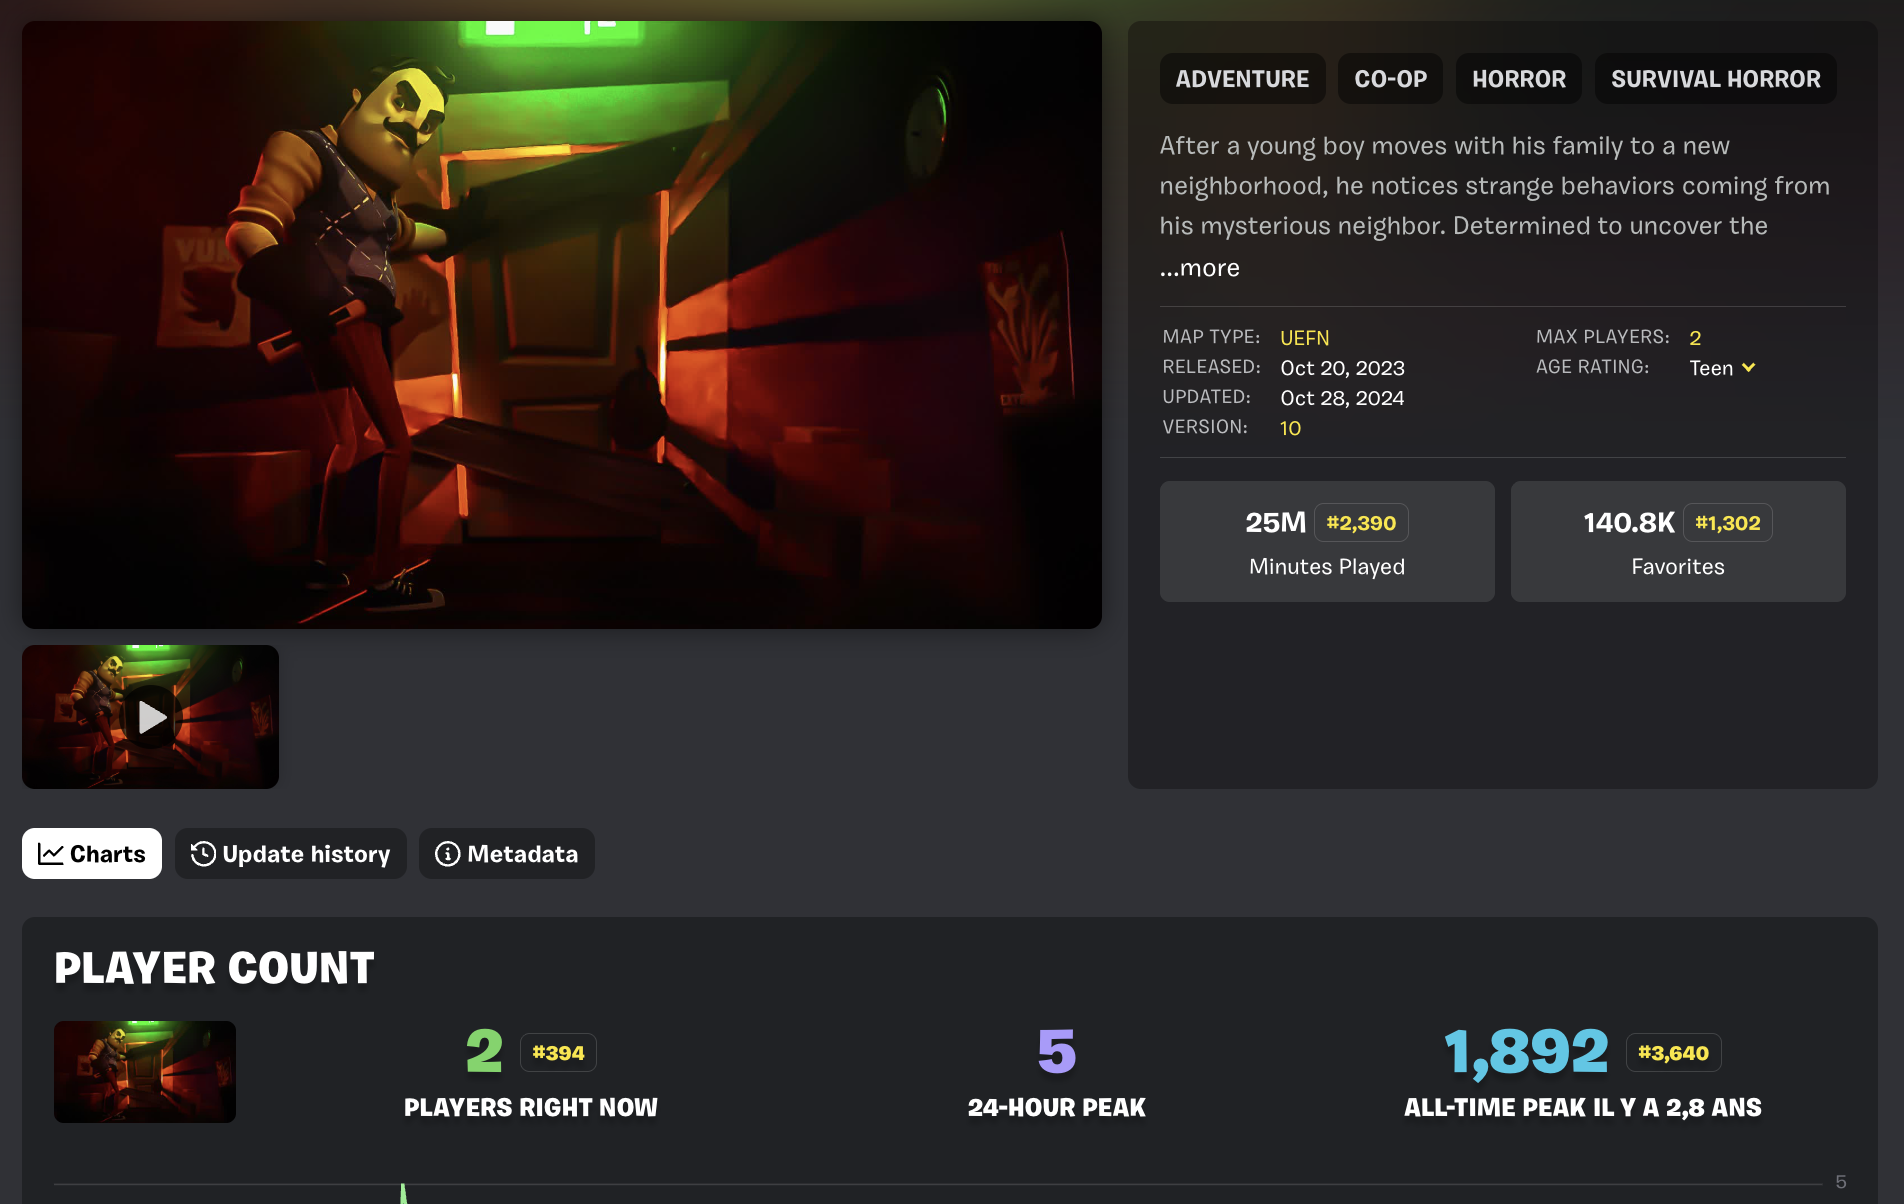Click the PLAYER COUNT heading
Viewport: 1904px width, 1204px height.
point(214,968)
